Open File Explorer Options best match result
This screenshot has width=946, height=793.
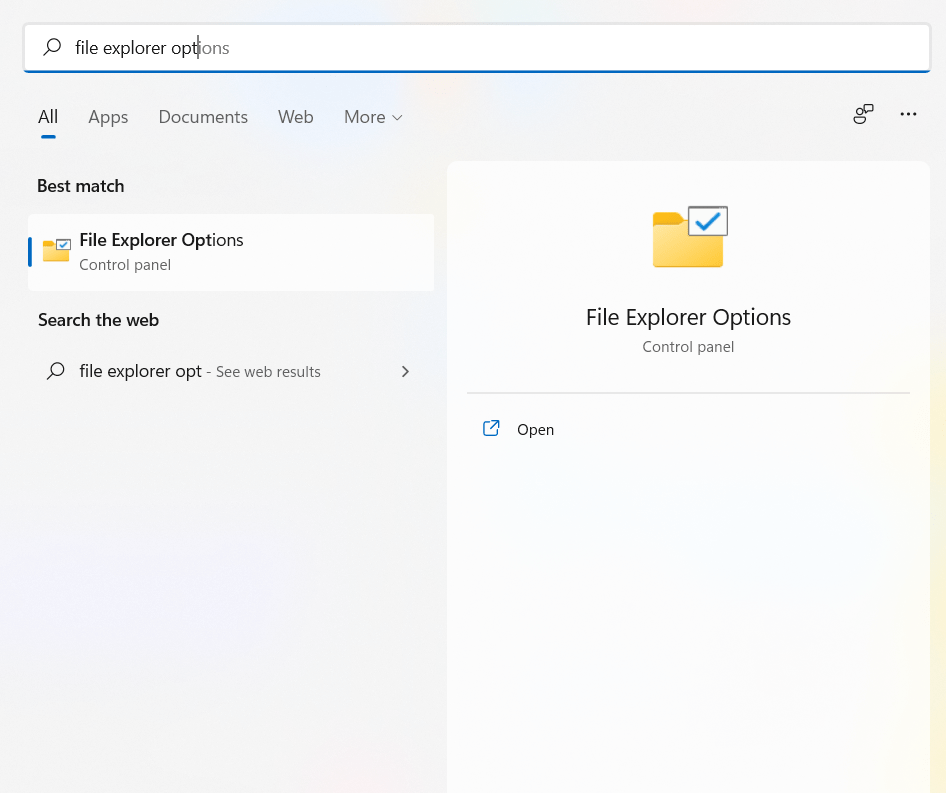point(231,252)
